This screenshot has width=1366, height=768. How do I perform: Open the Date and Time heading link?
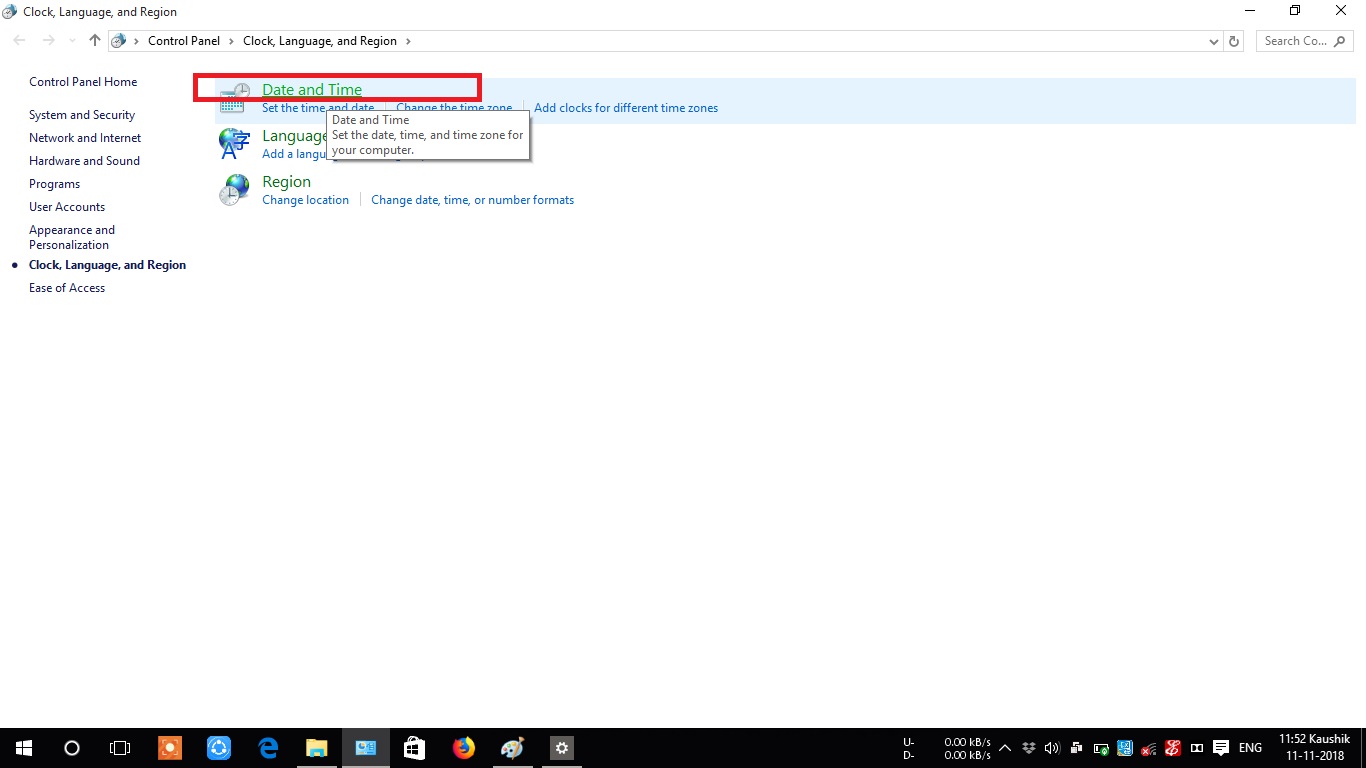point(312,89)
